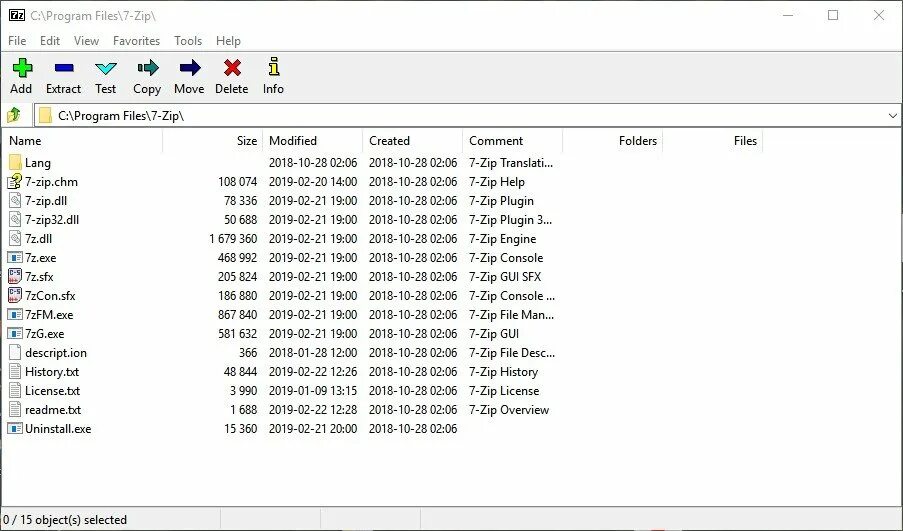Click the 7z.dll file icon
The width and height of the screenshot is (903, 531).
point(15,238)
